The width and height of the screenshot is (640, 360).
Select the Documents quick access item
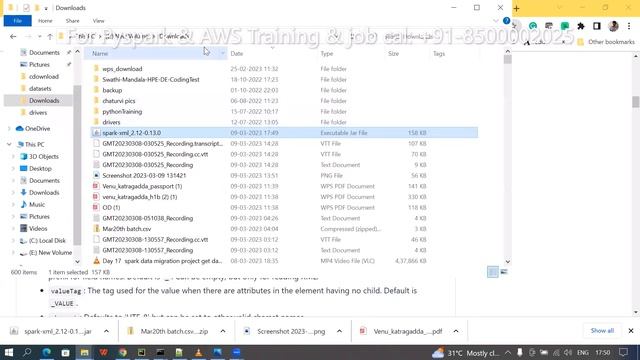point(44,53)
